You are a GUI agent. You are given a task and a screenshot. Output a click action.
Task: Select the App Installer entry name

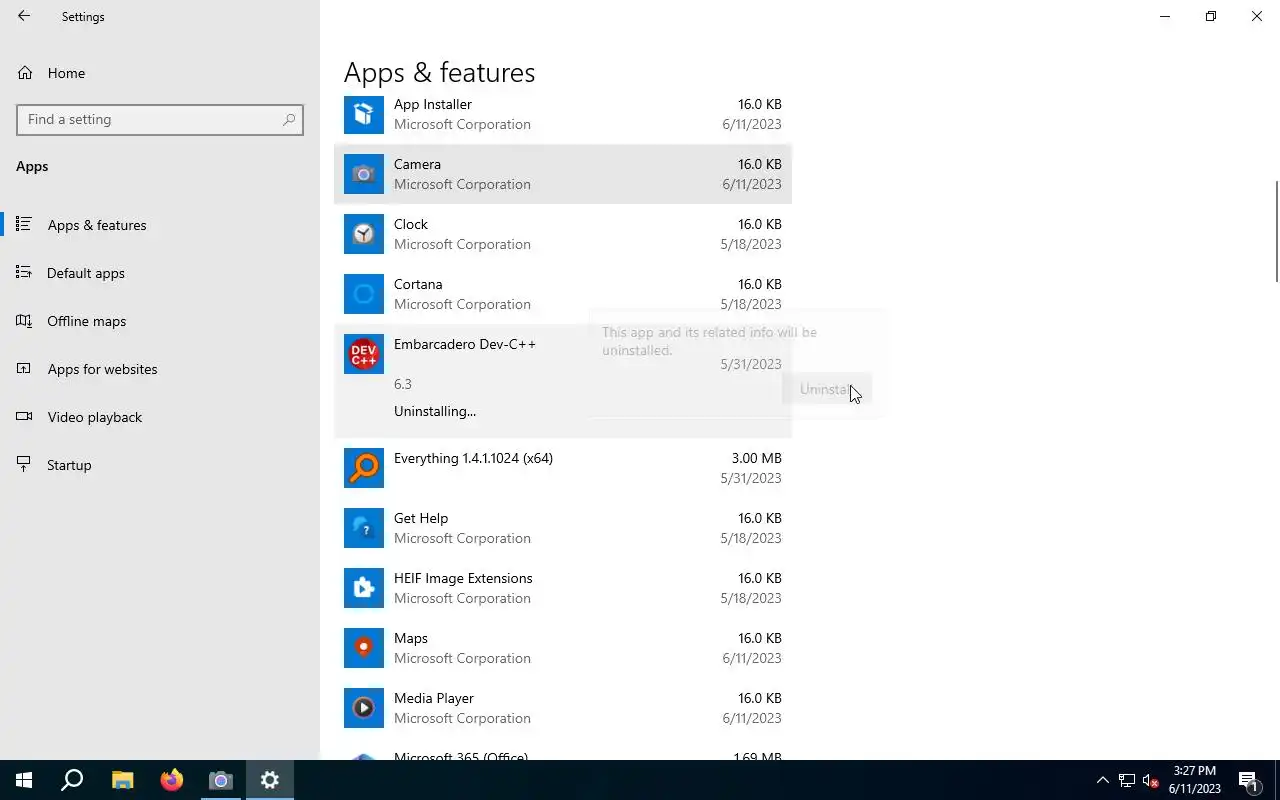click(x=433, y=104)
